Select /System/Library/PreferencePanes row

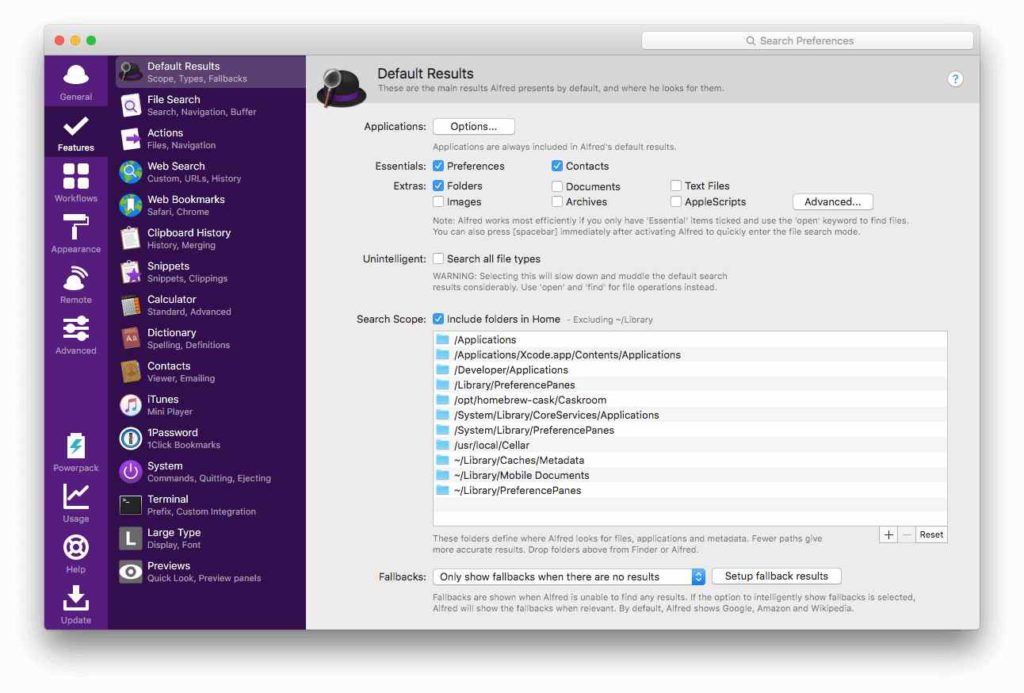pyautogui.click(x=690, y=430)
